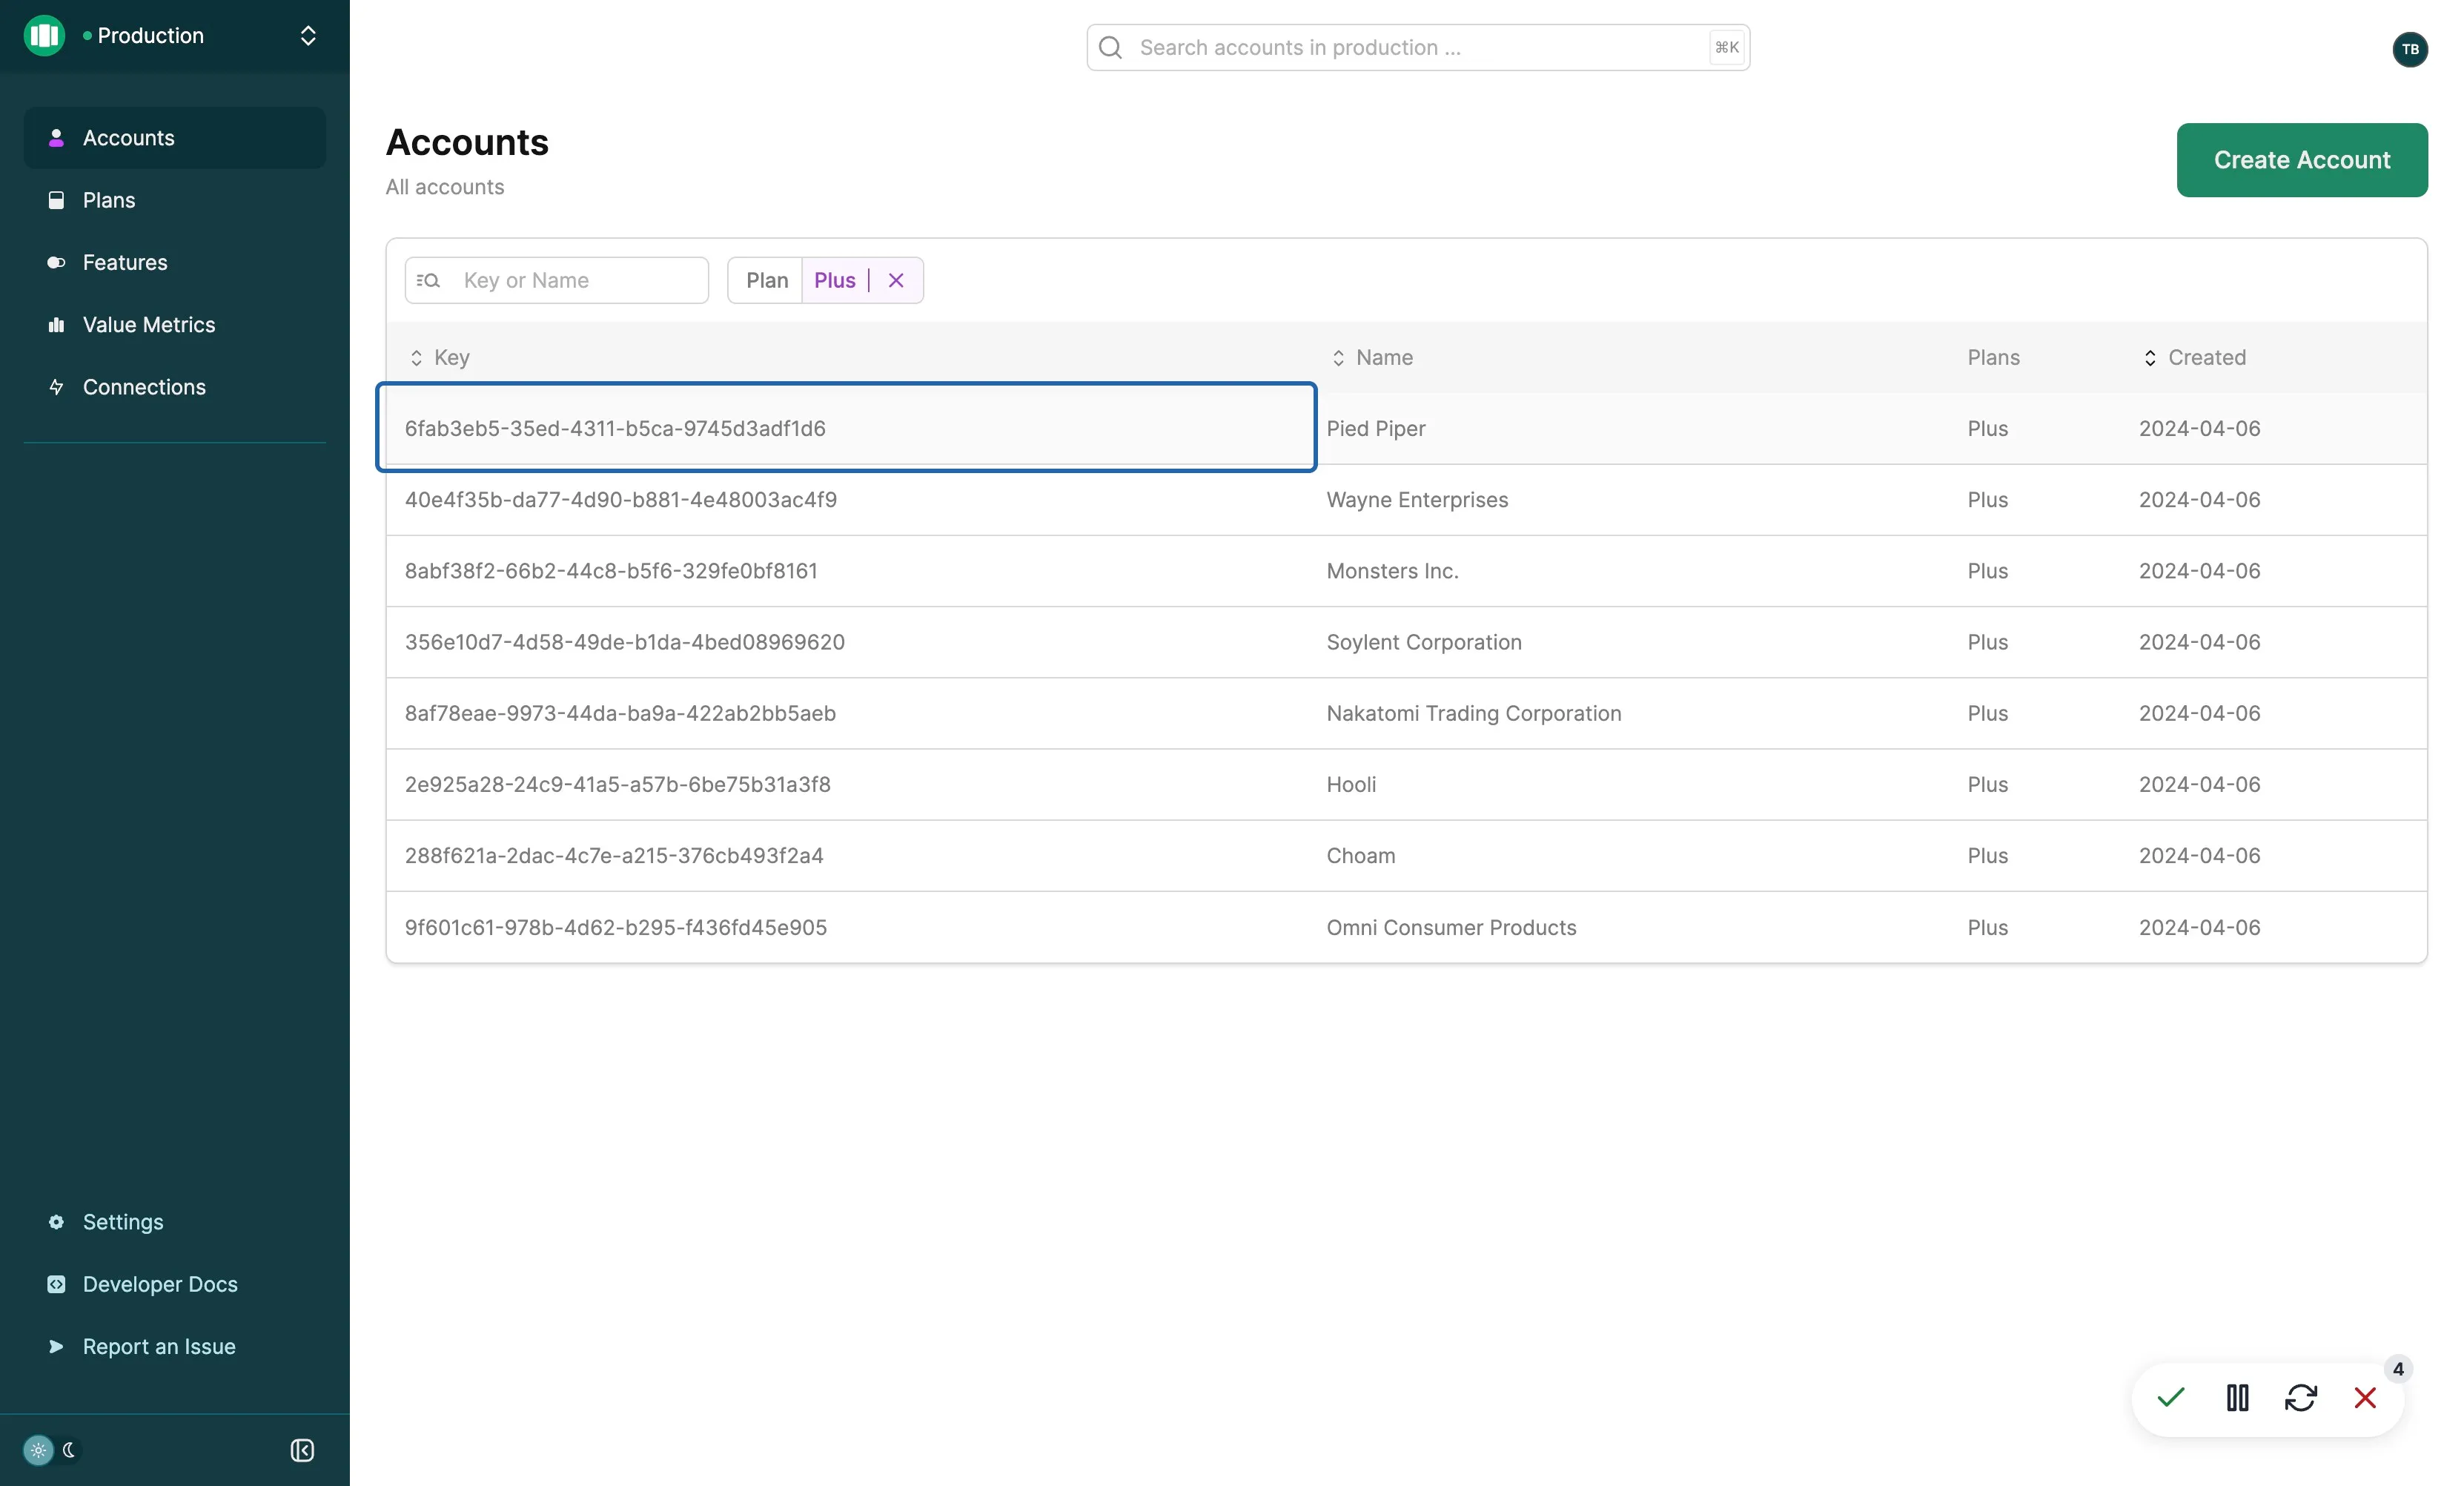Click the filter search icon in Key or Name field
The width and height of the screenshot is (2464, 1486).
[428, 280]
